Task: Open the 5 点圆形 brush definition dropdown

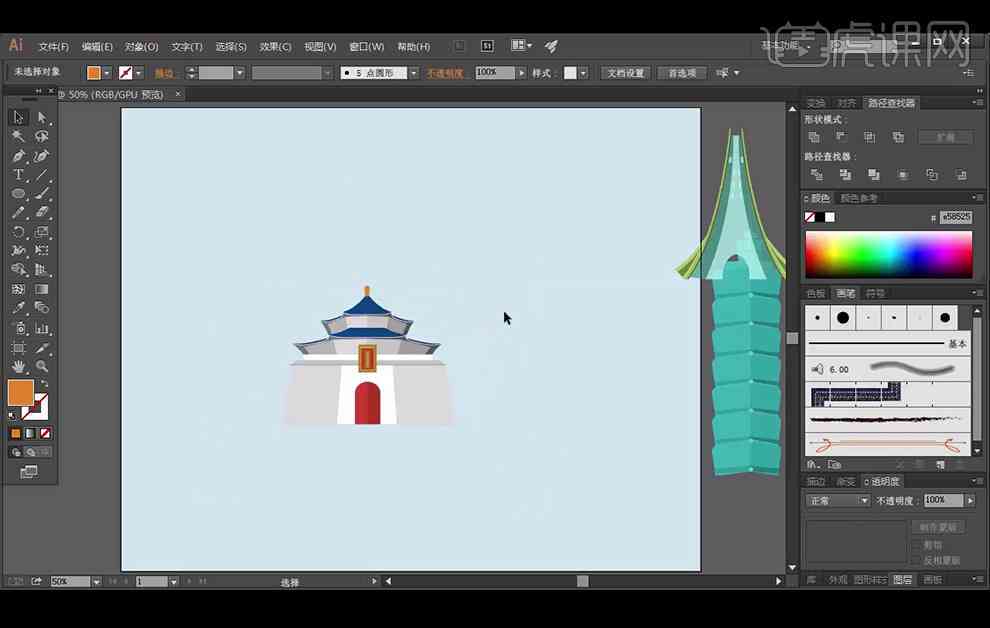Action: (x=414, y=73)
